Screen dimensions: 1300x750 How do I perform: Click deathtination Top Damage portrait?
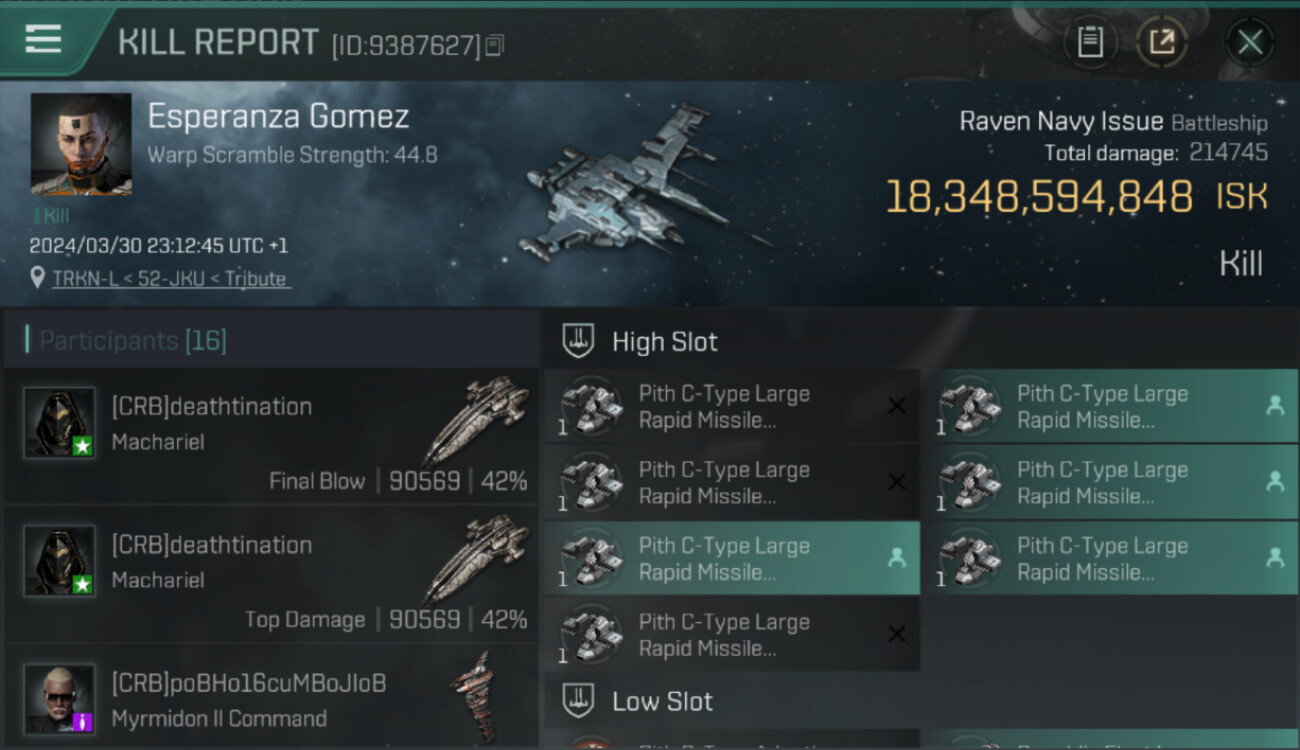pos(60,561)
